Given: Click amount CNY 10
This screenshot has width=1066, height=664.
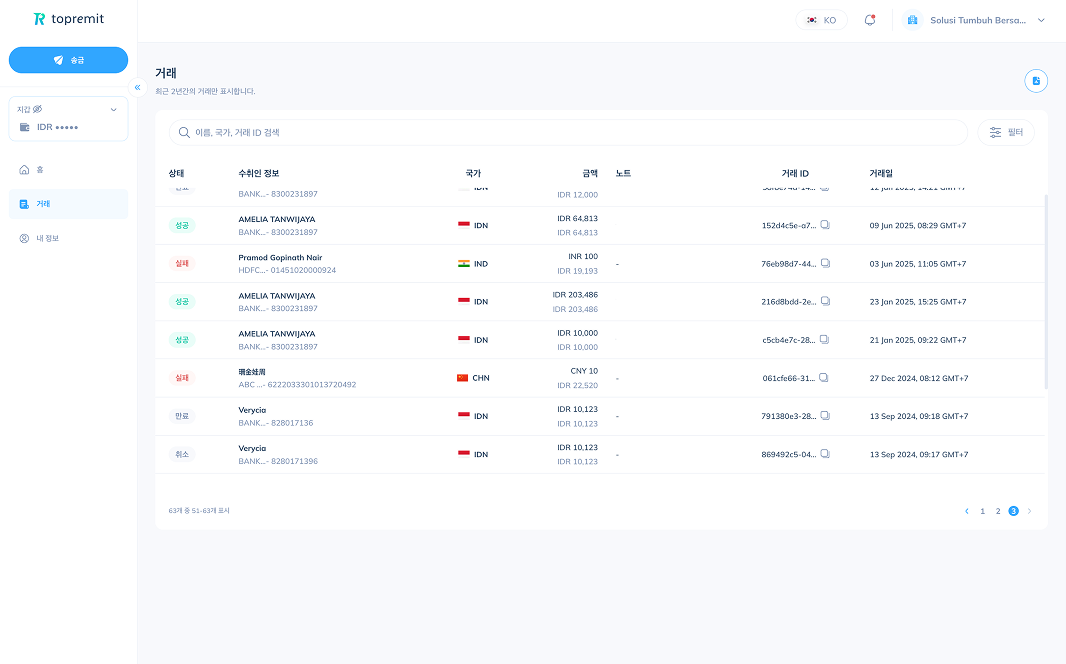Looking at the screenshot, I should click(584, 371).
